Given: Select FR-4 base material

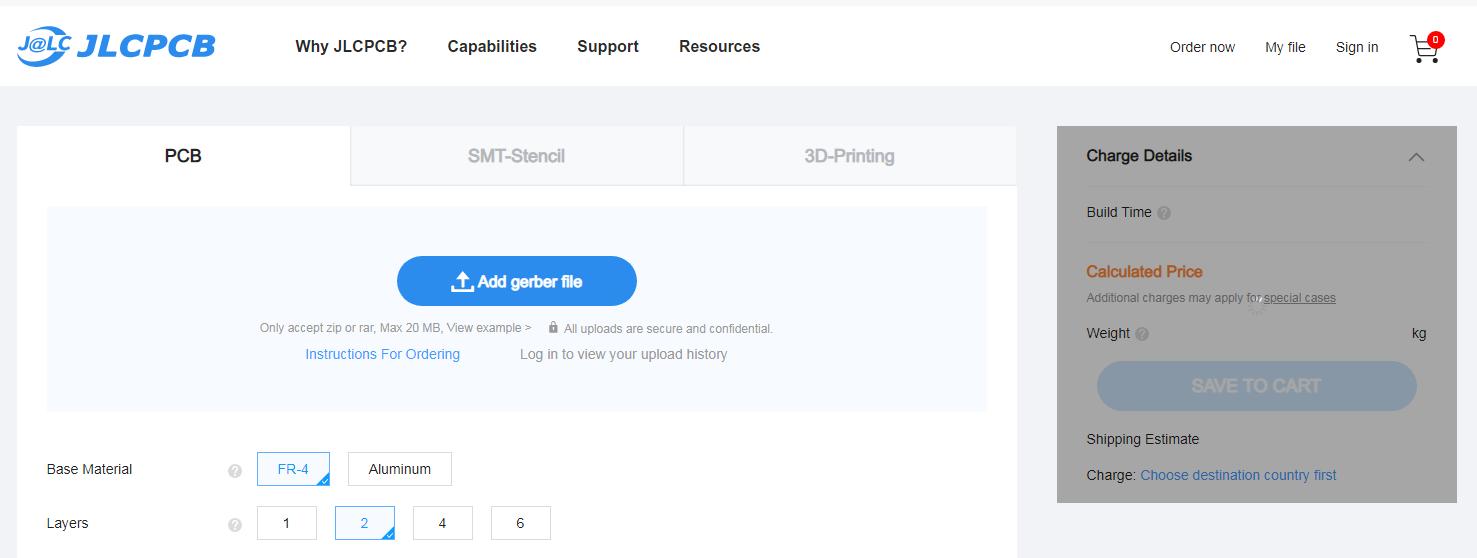Looking at the screenshot, I should tap(293, 469).
